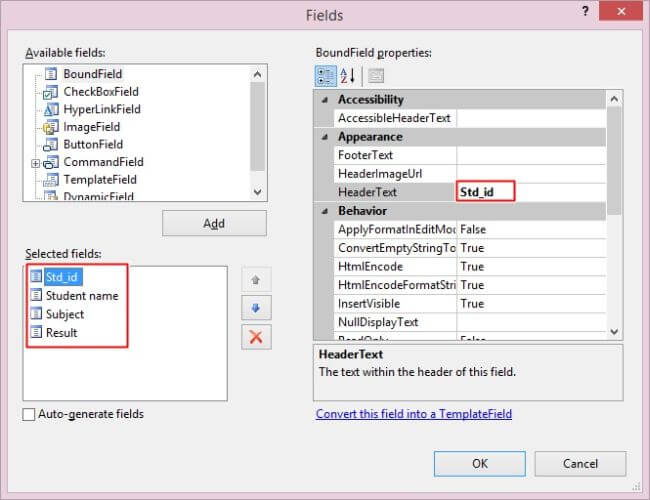Viewport: 650px width, 500px height.
Task: Select Subject in selected fields
Action: pos(65,314)
